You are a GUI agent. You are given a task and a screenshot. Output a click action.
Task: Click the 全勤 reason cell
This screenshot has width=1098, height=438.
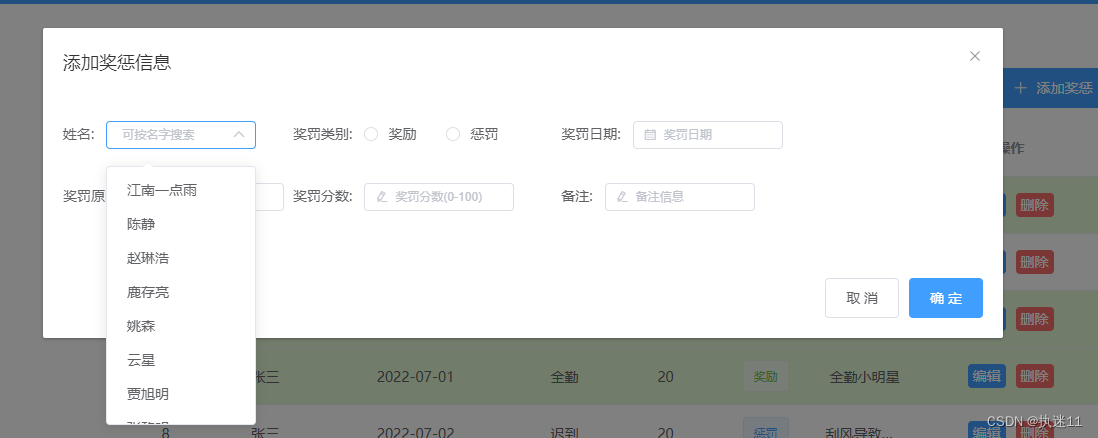564,377
